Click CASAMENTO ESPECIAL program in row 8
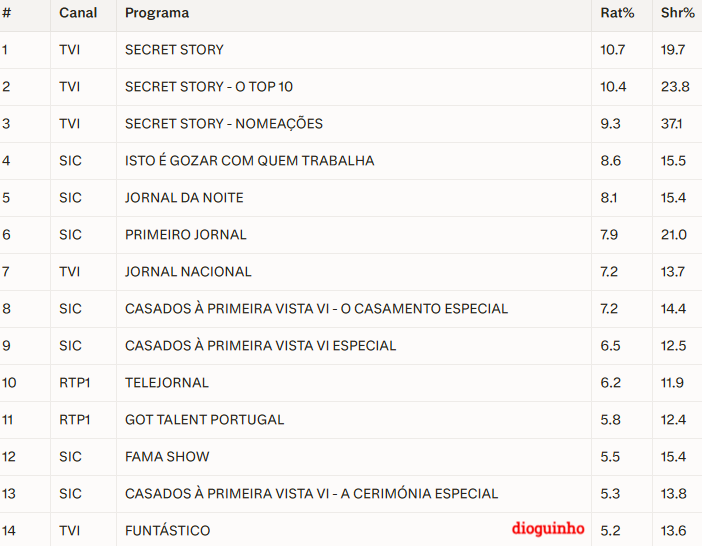702x546 pixels. click(316, 309)
